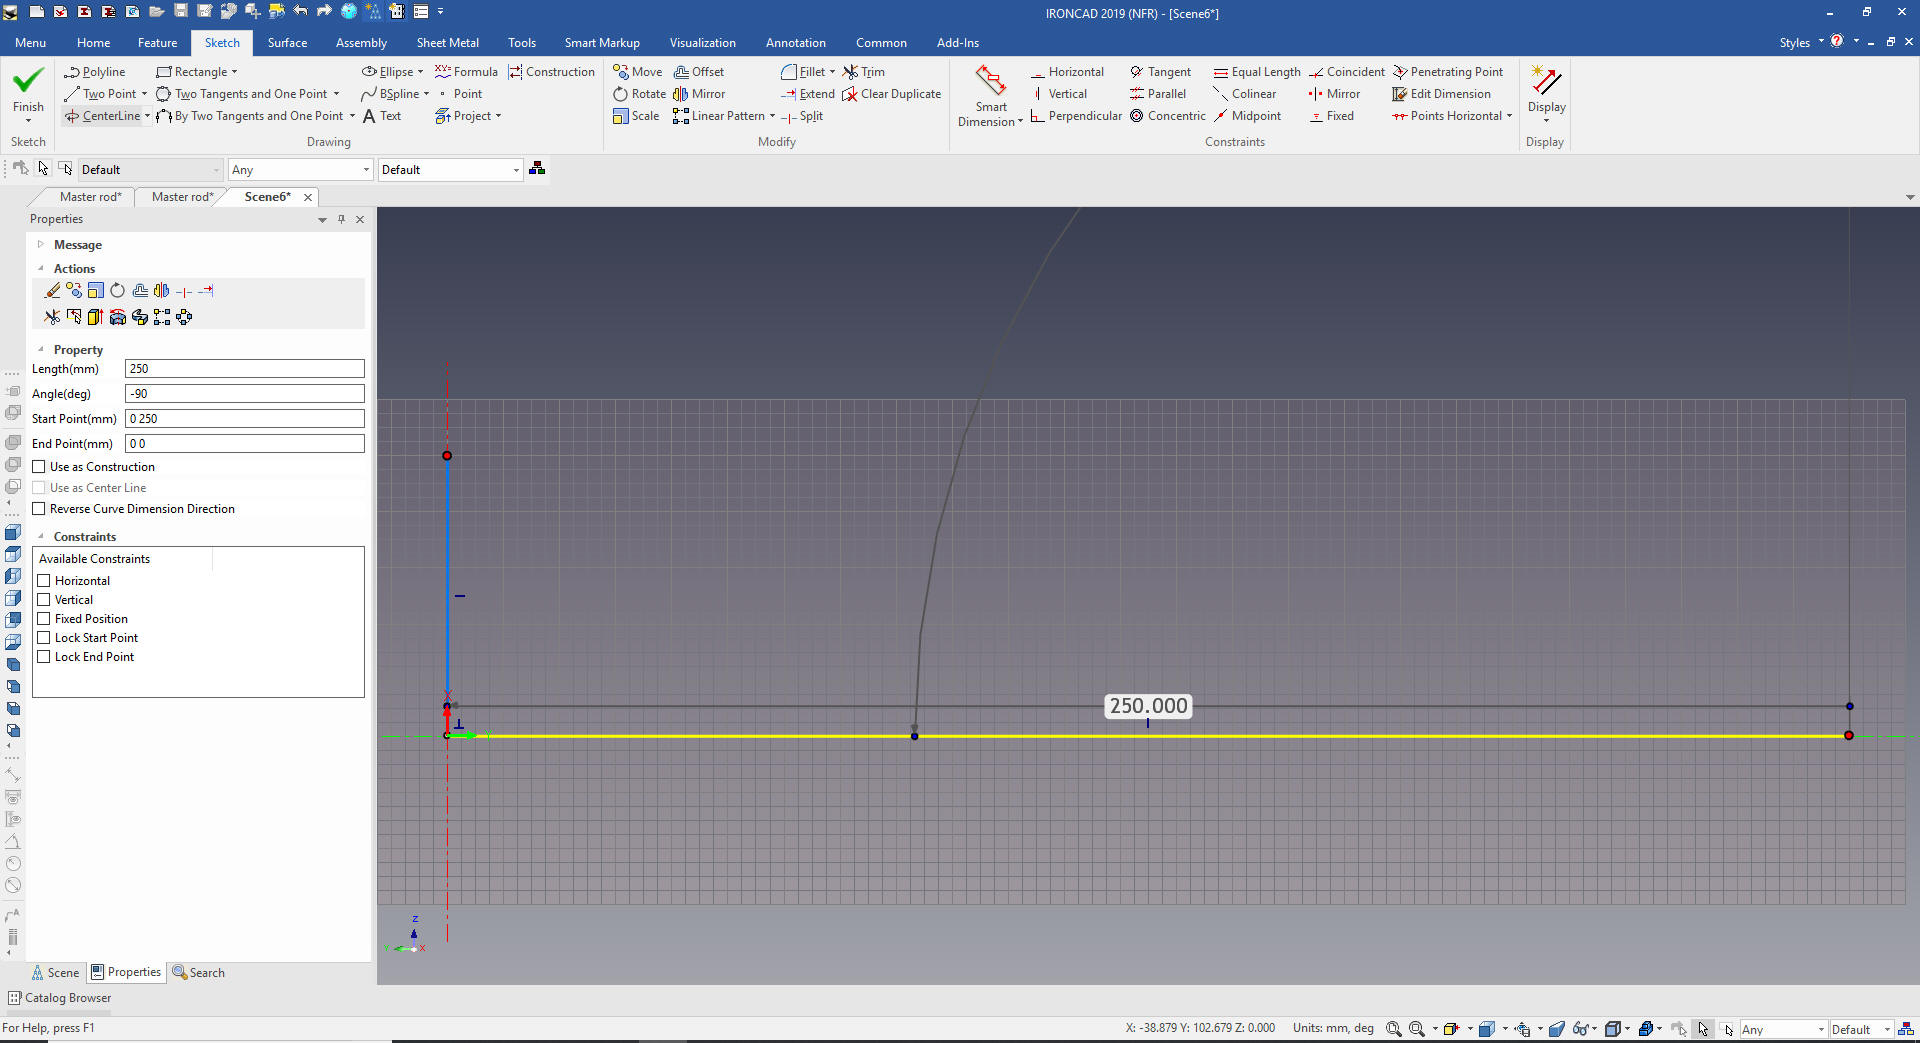Apply the Equal Length constraint
The width and height of the screenshot is (1920, 1043).
[x=1257, y=72]
